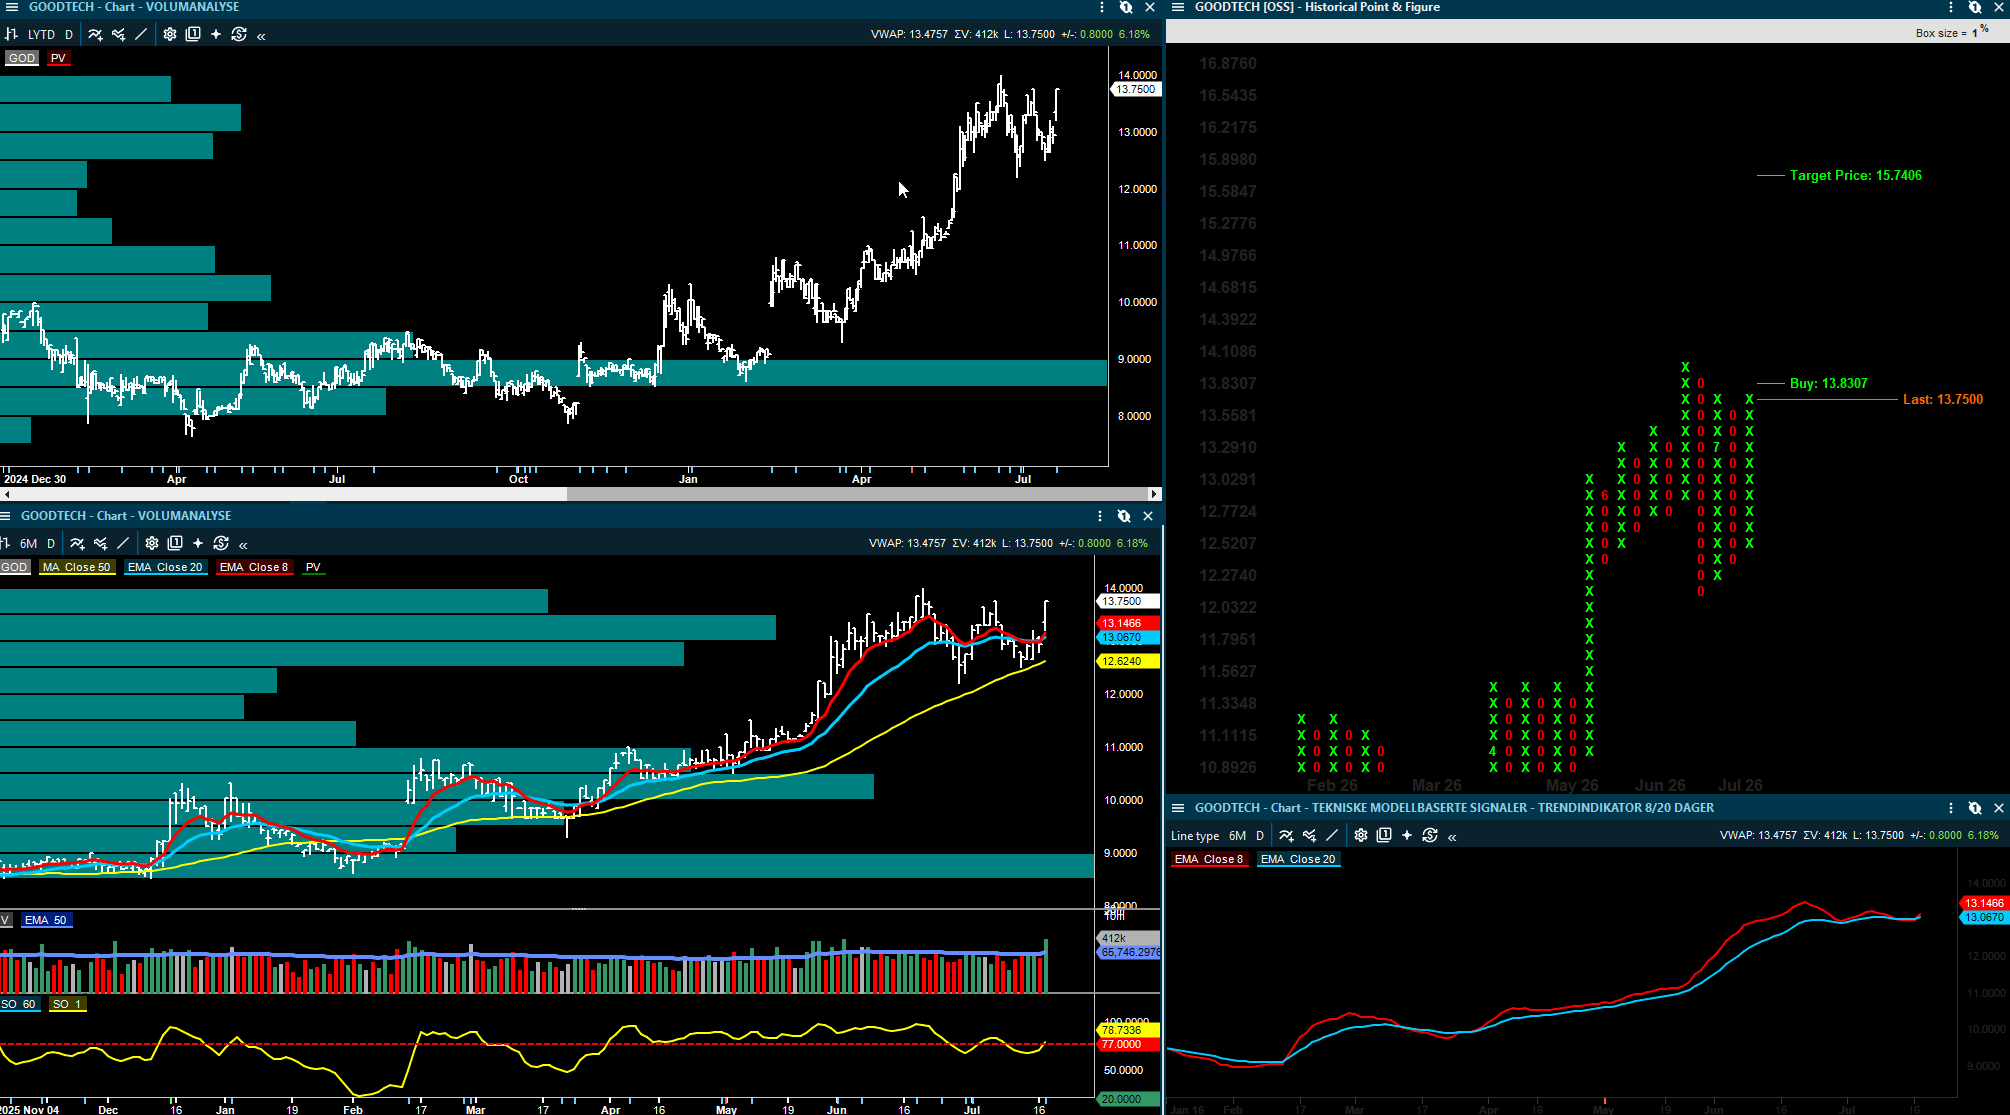Toggle SO 60 stochastic indicator label
This screenshot has width=2010, height=1115.
[18, 1004]
